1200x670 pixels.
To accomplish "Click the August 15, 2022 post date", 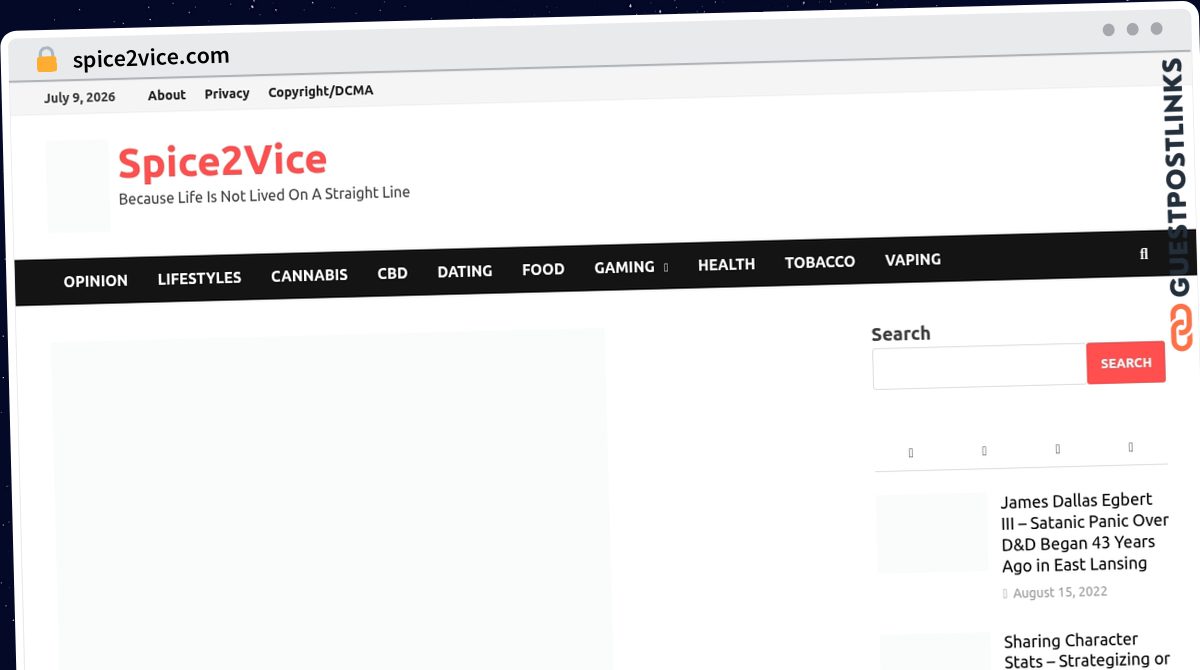I will click(x=1060, y=592).
